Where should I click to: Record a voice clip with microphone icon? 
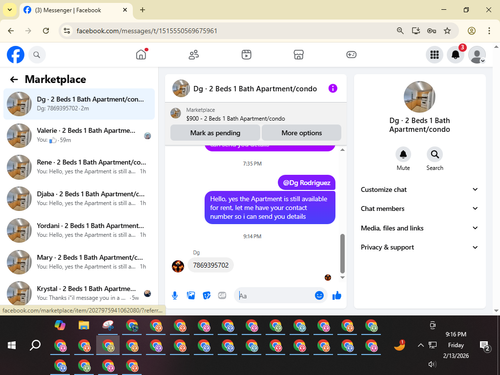175,295
